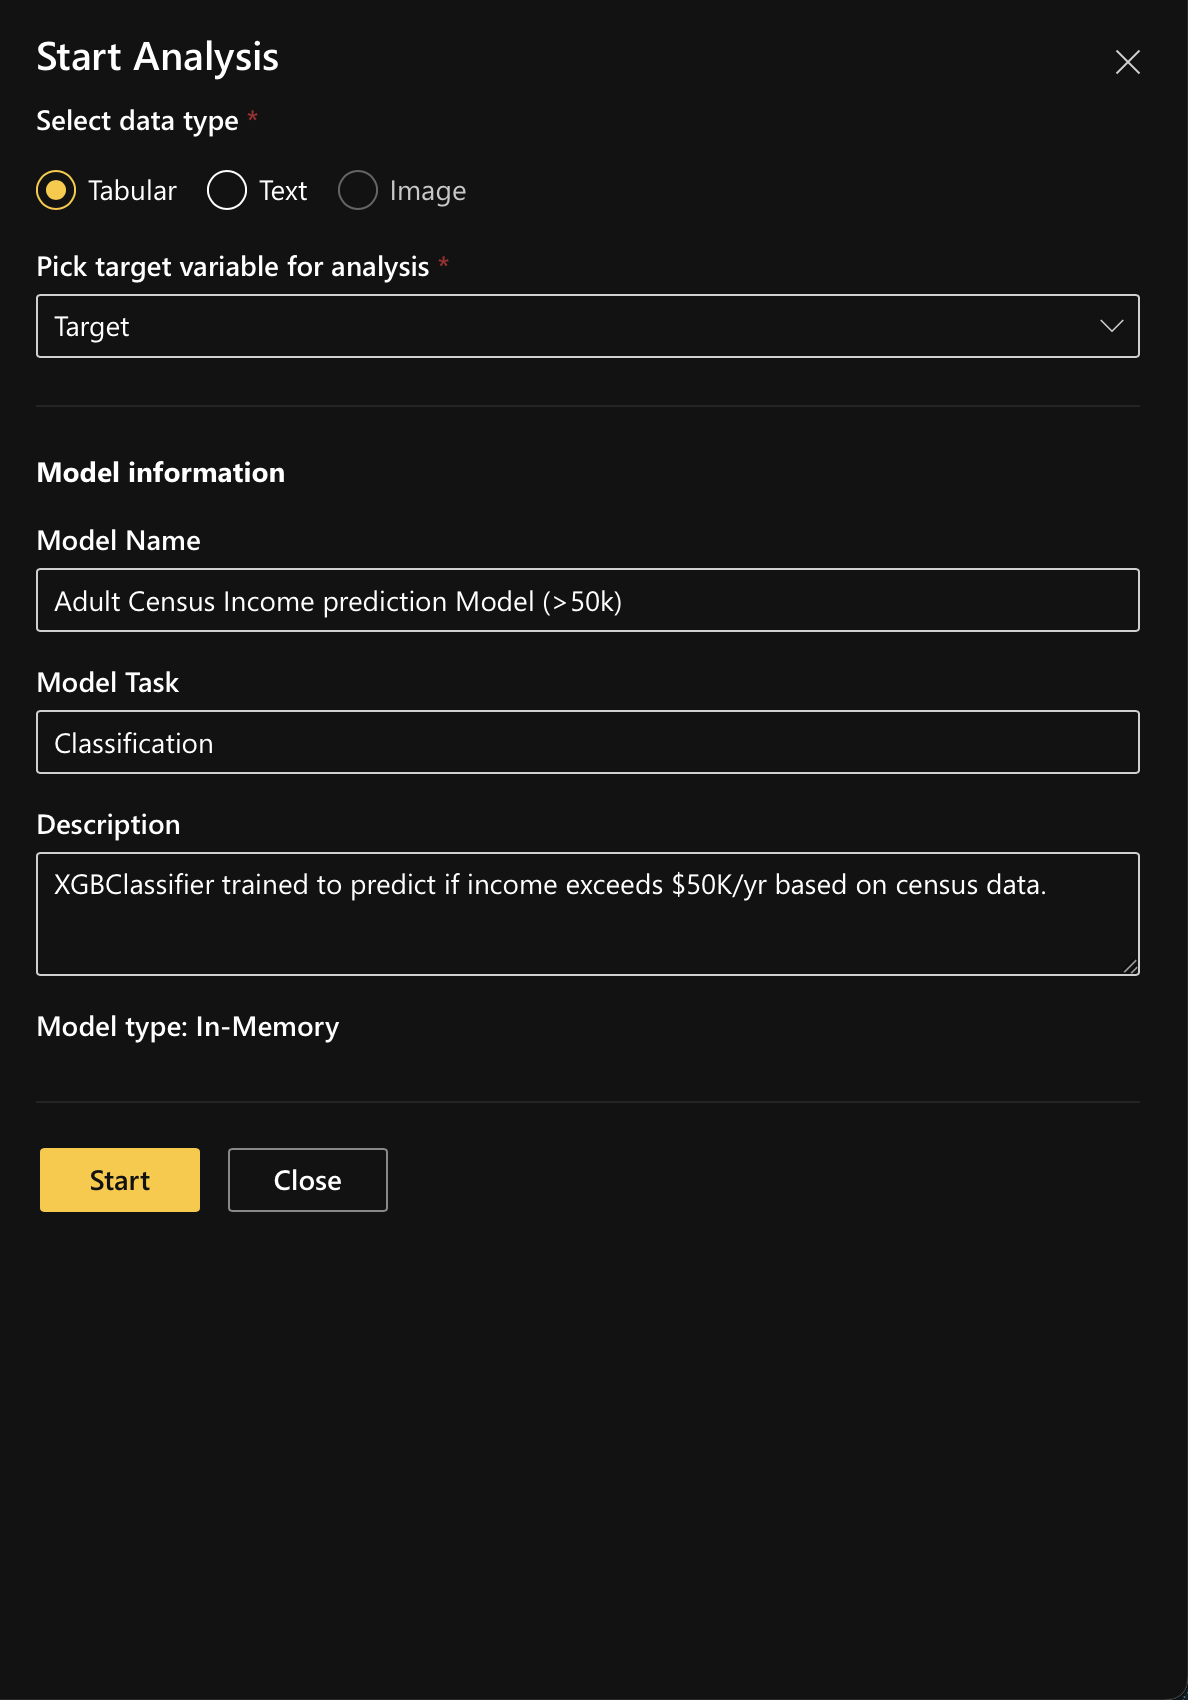Viewport: 1188px width, 1700px height.
Task: Click the 'Select data type' label
Action: click(x=137, y=121)
